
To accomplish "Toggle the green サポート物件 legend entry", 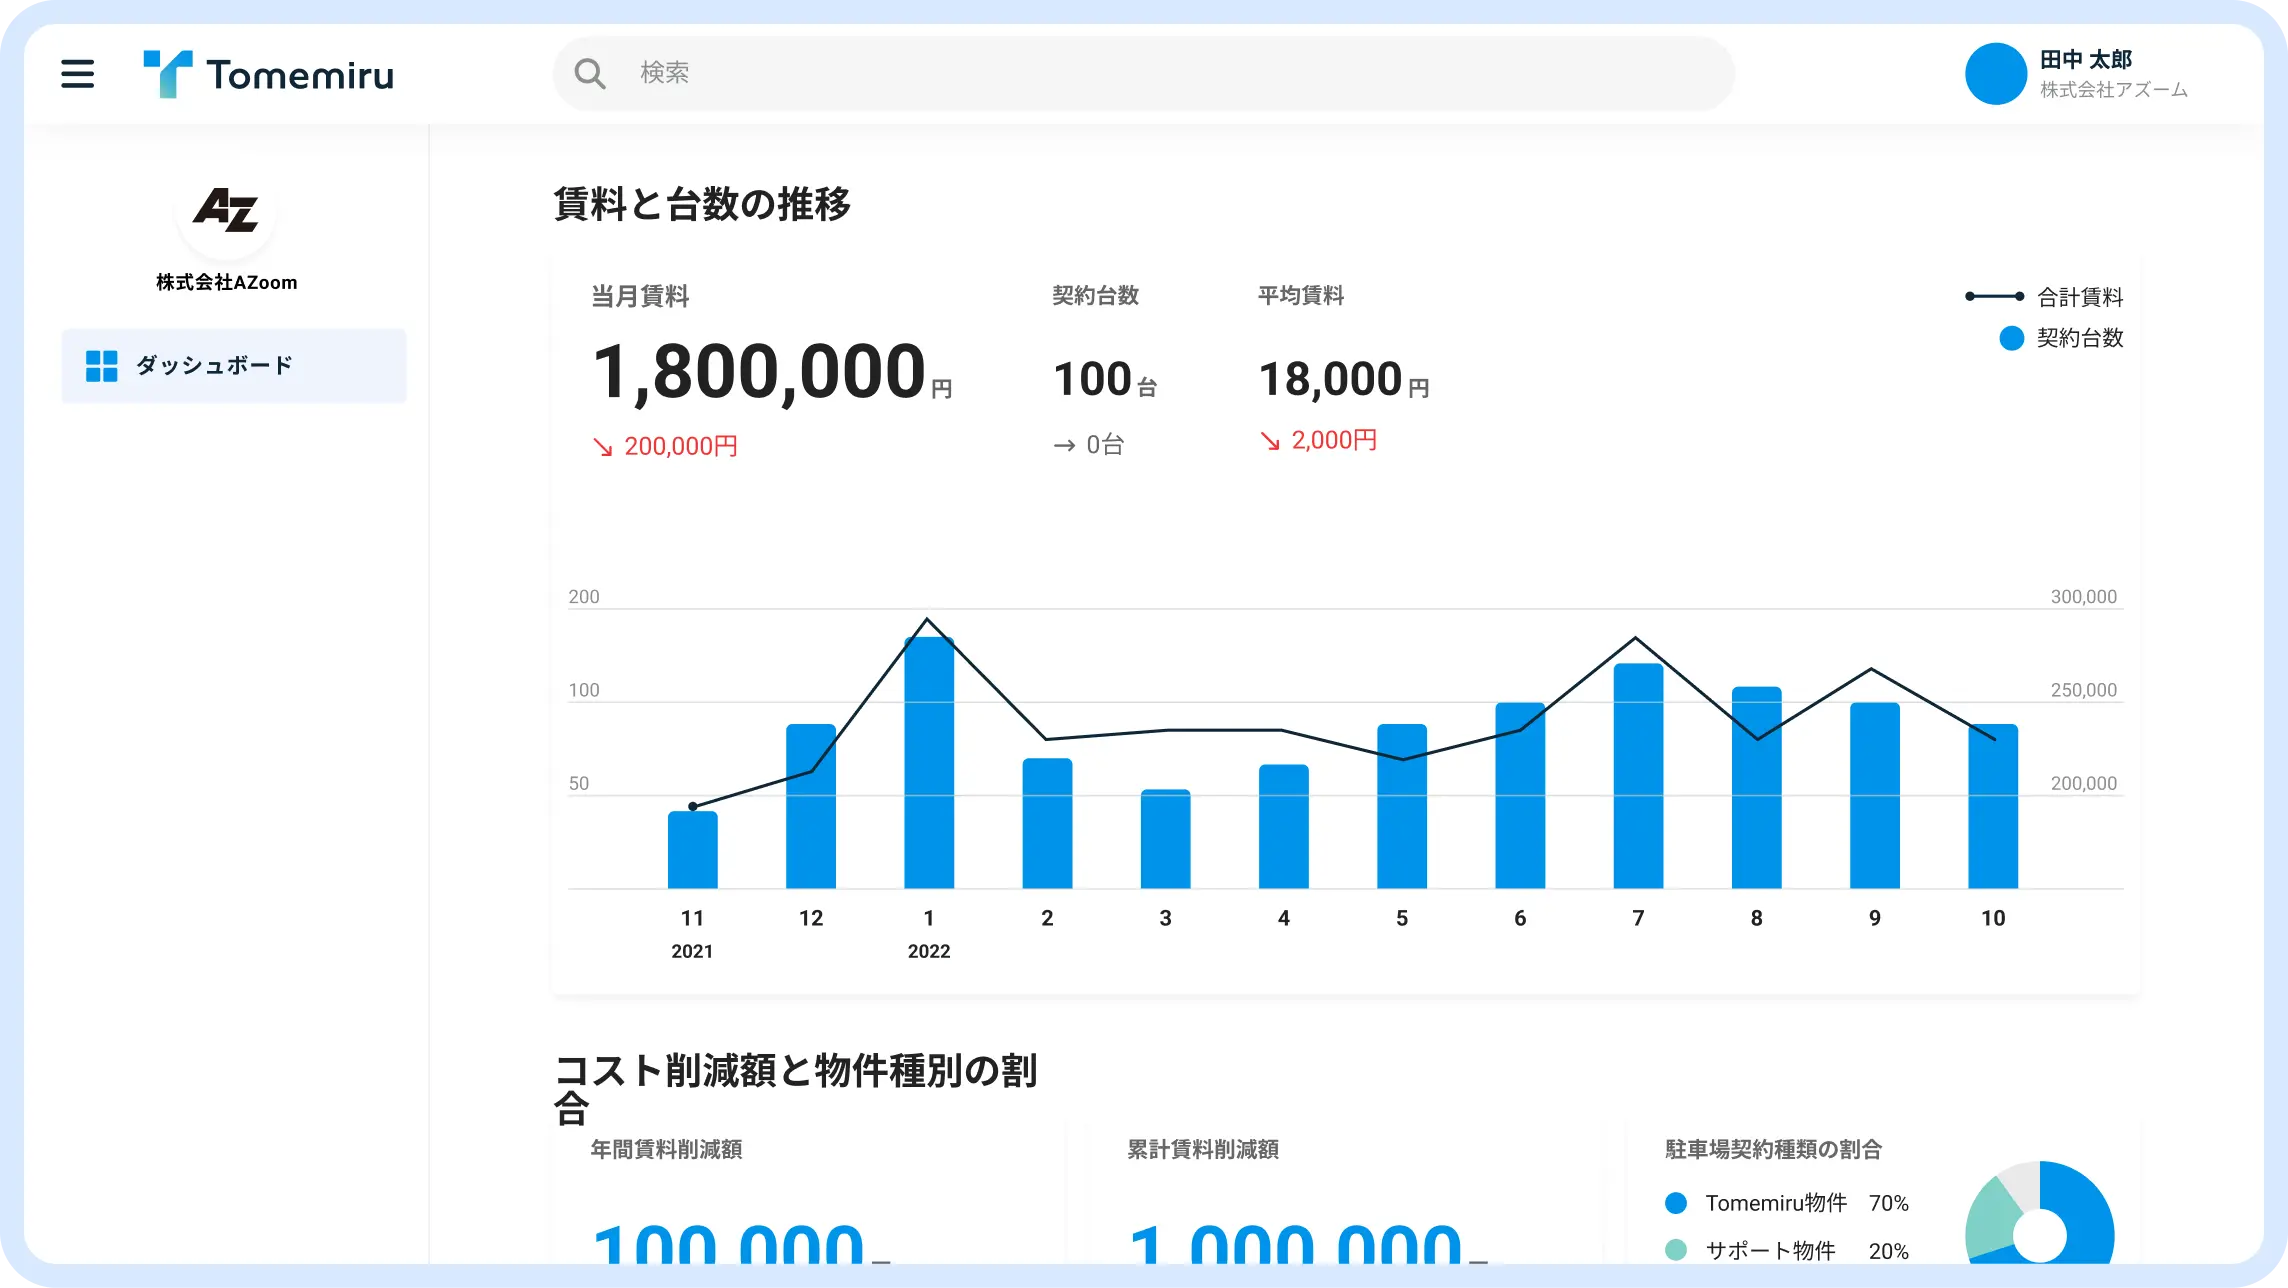I will pyautogui.click(x=1769, y=1250).
